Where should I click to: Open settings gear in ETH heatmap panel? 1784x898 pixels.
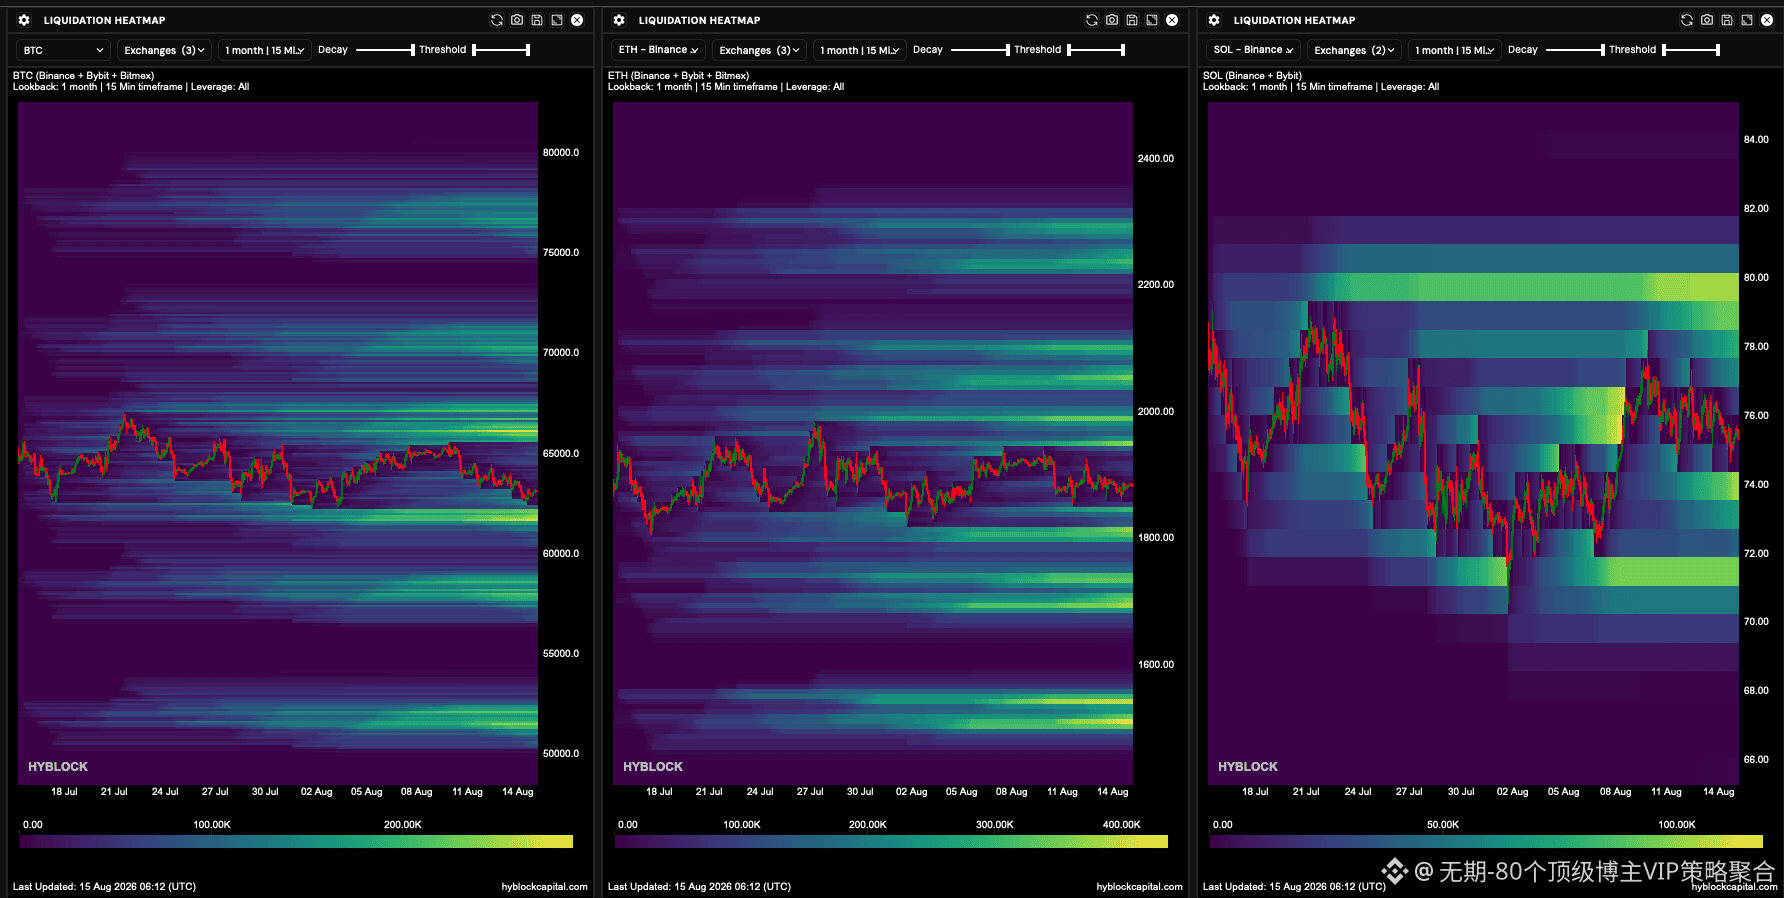[619, 20]
